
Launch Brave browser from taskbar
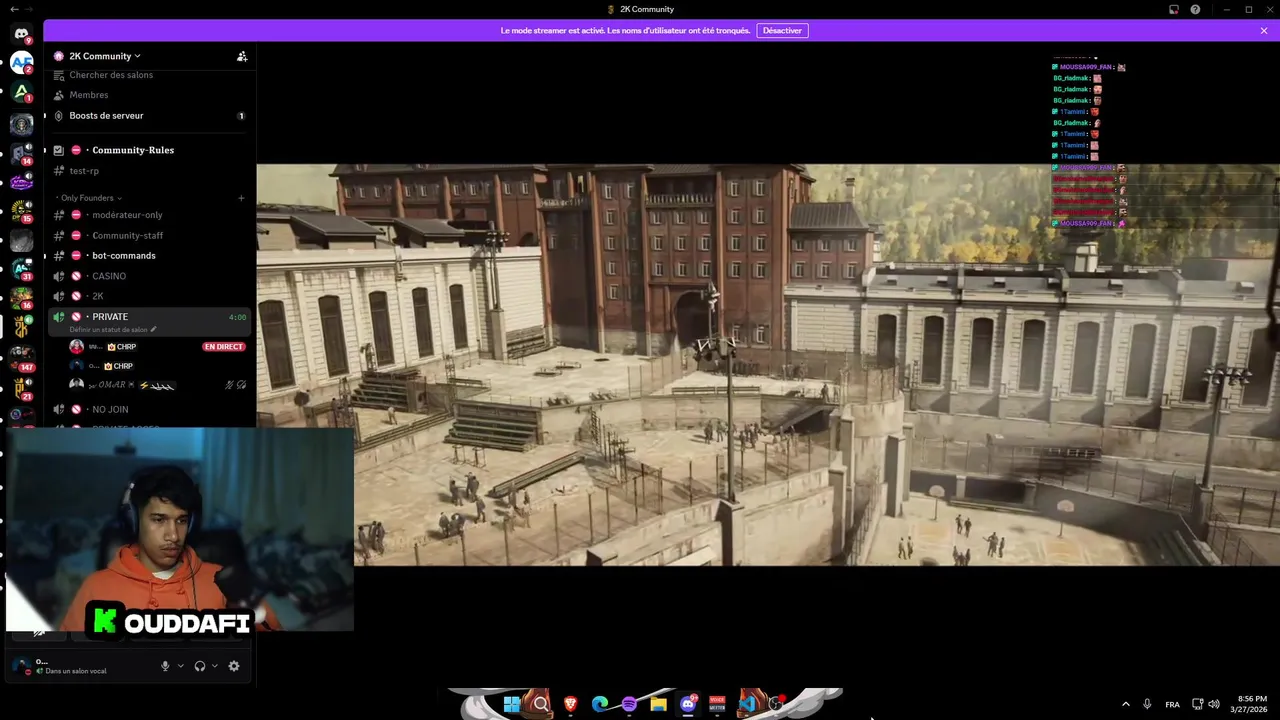click(571, 704)
